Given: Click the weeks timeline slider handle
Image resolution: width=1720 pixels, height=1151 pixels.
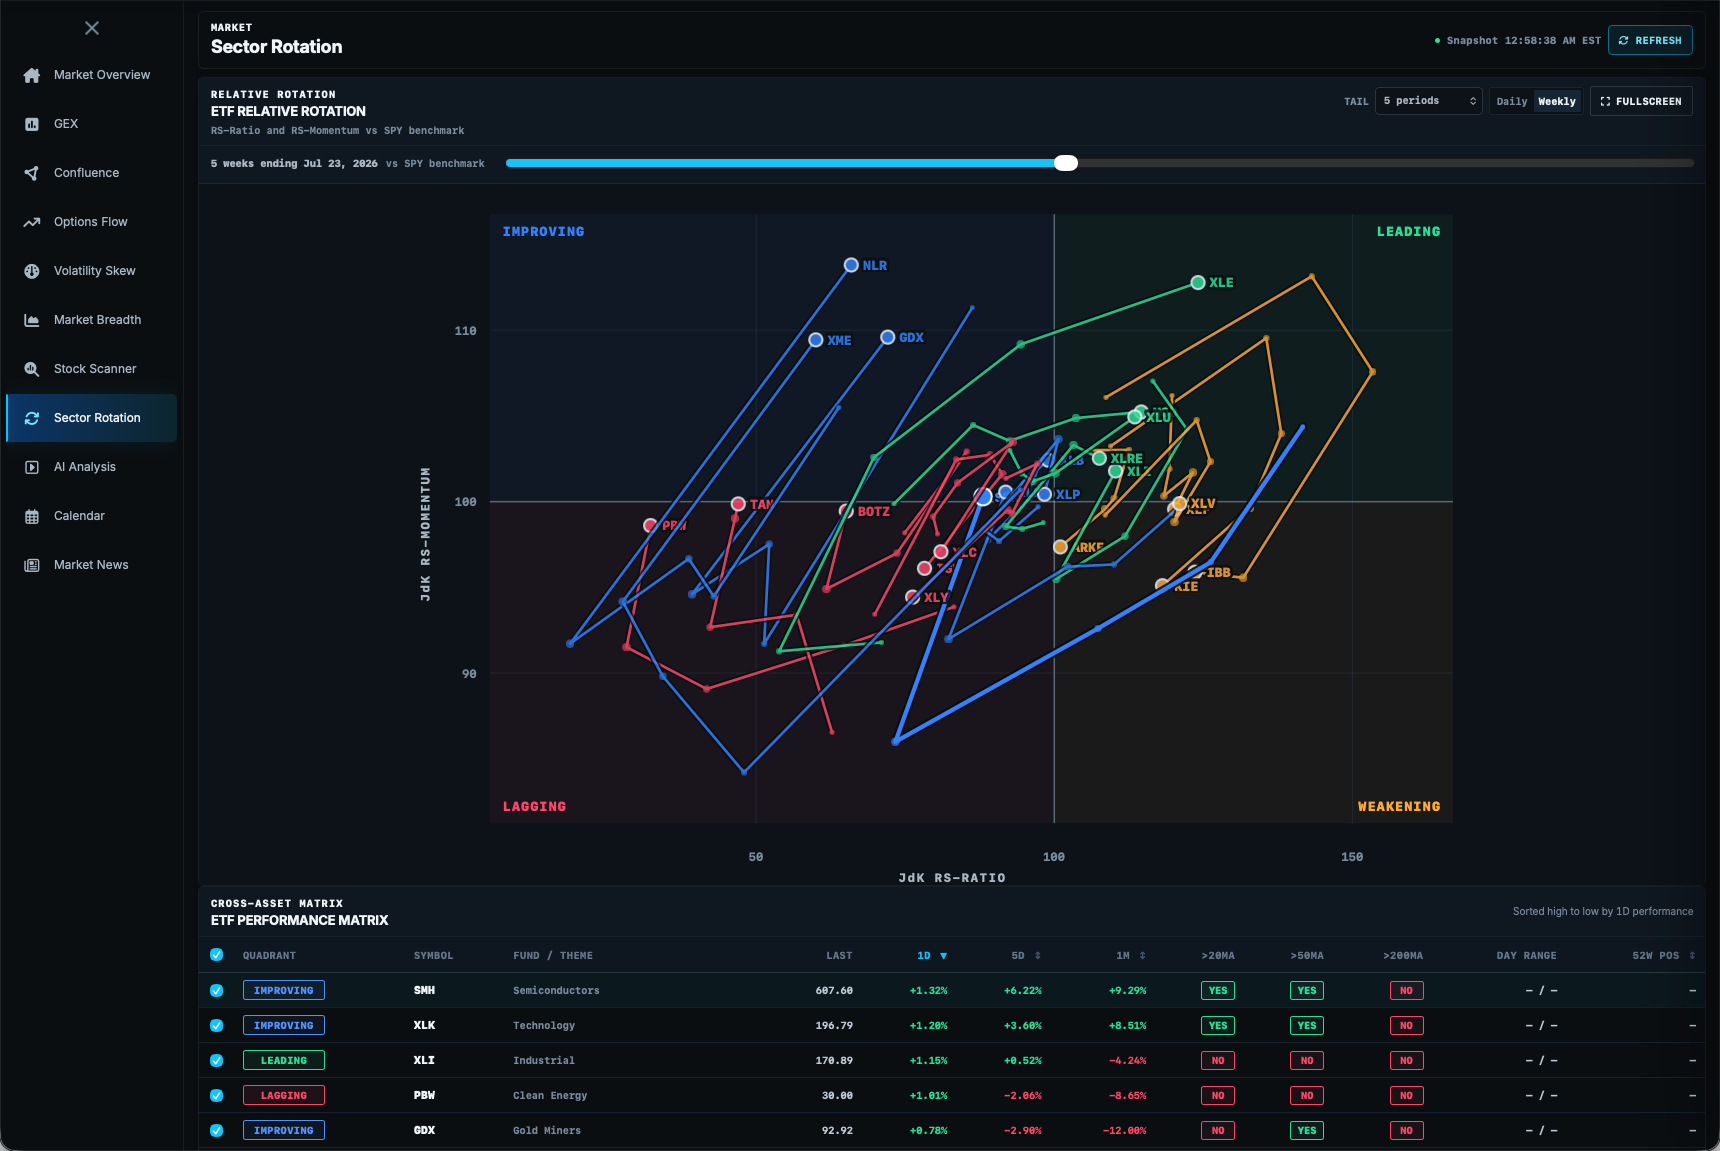Looking at the screenshot, I should tap(1066, 163).
